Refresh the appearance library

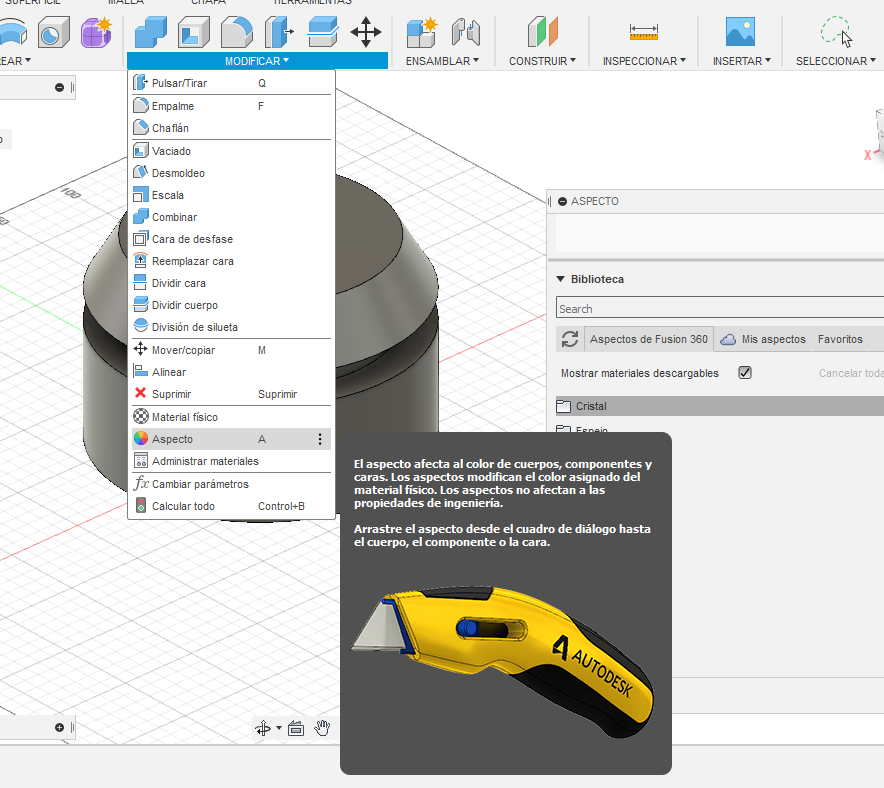(570, 339)
